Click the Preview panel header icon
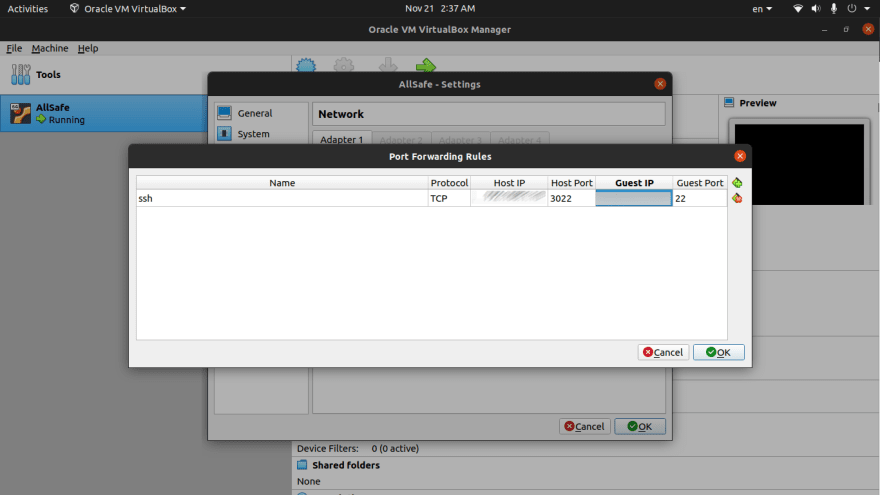880x495 pixels. tap(729, 102)
